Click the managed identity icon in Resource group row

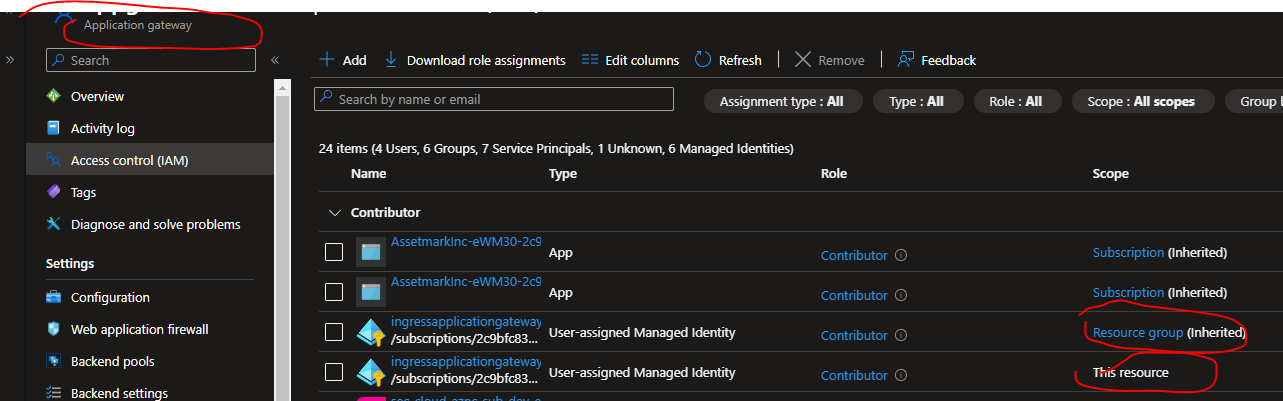click(371, 333)
